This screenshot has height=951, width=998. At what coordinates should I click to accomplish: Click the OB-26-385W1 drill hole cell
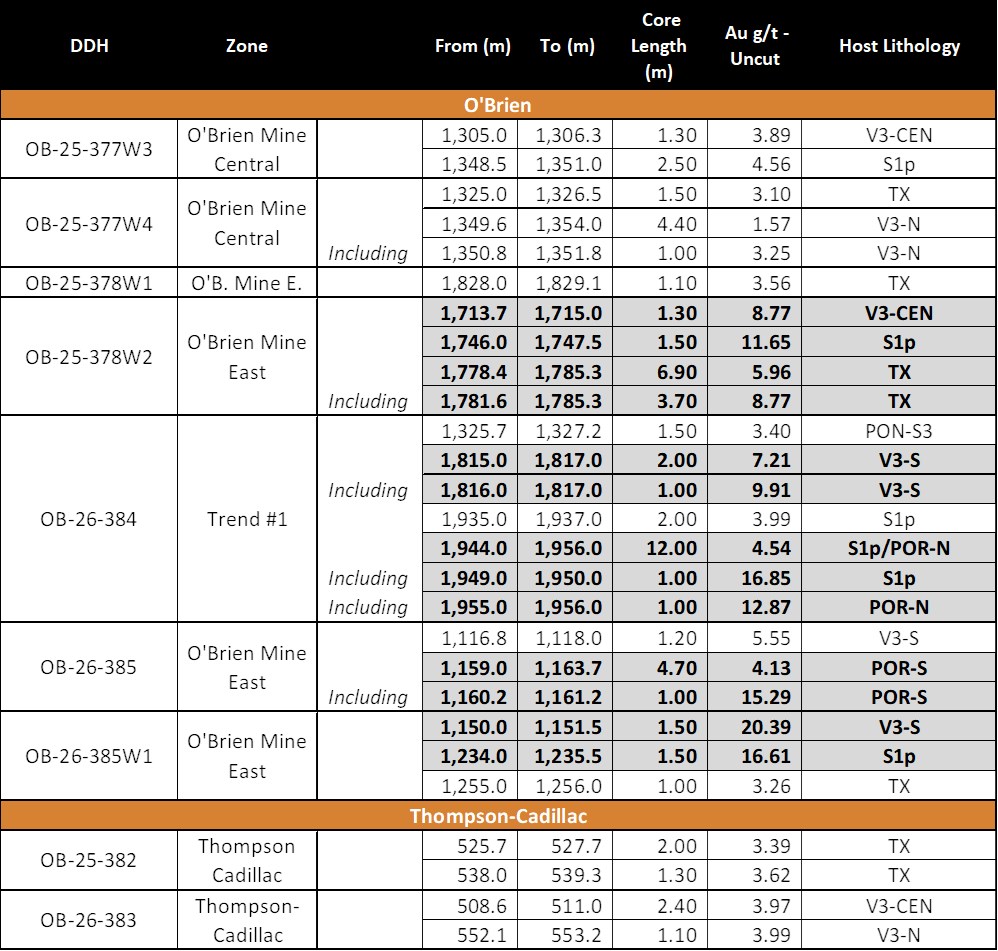point(89,756)
